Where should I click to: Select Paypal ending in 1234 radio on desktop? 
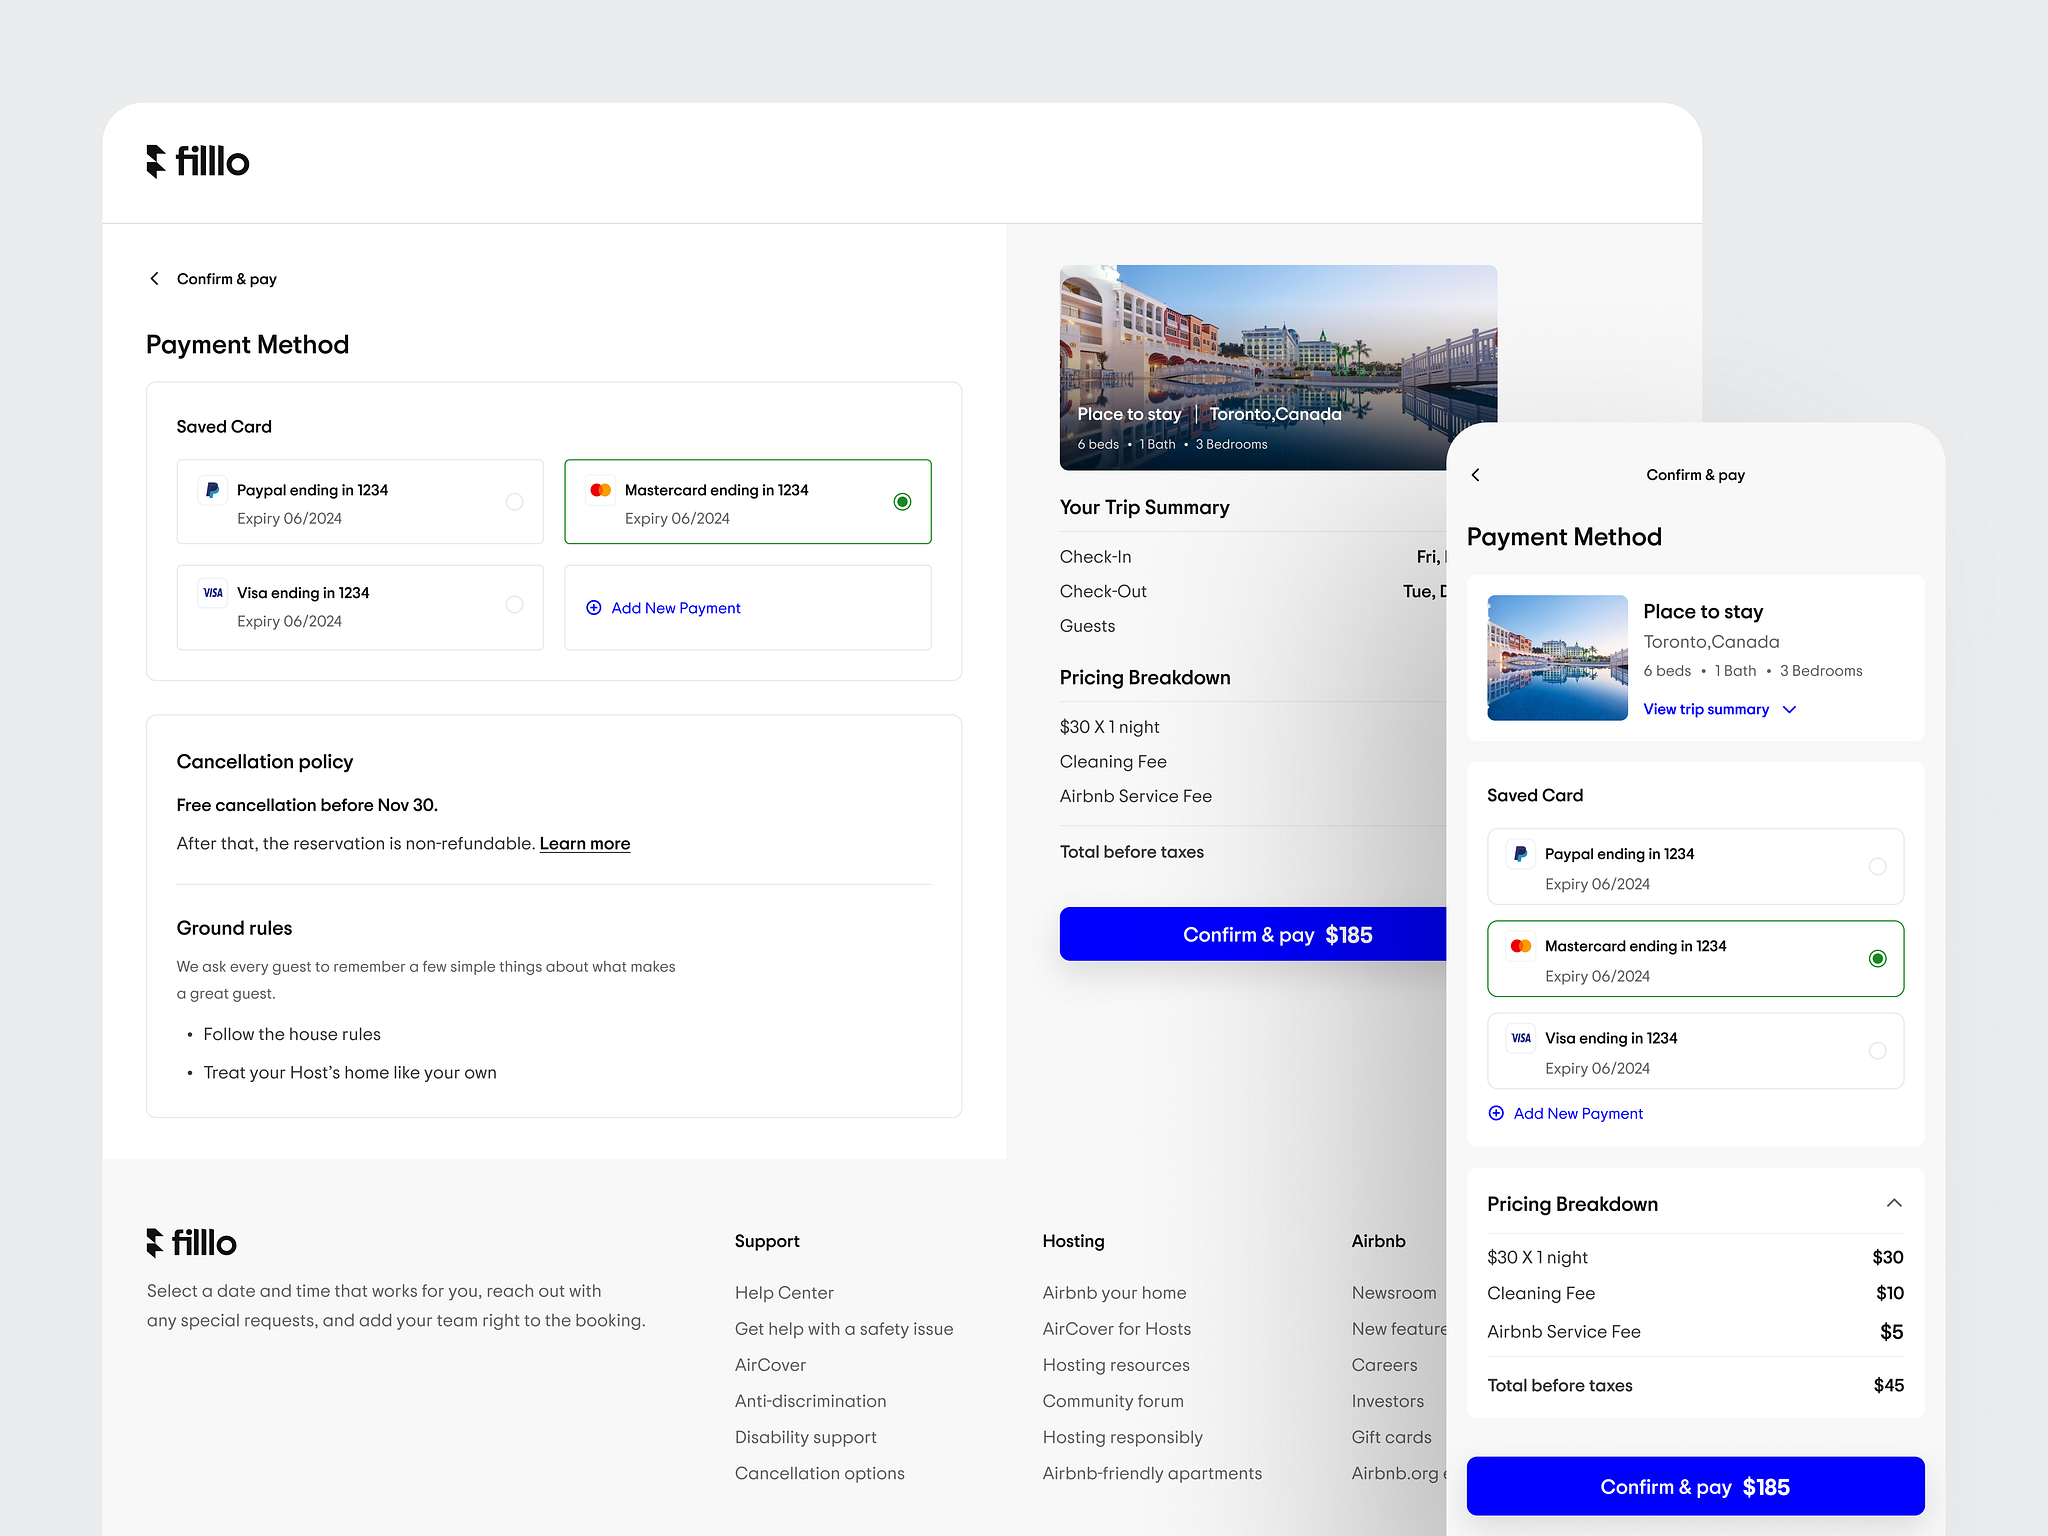514,502
